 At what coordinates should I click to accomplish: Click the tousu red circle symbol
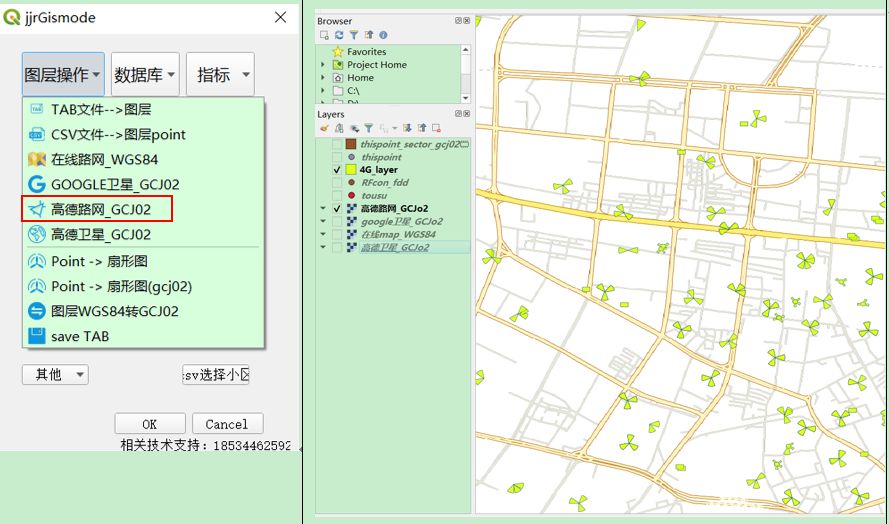pyautogui.click(x=351, y=196)
